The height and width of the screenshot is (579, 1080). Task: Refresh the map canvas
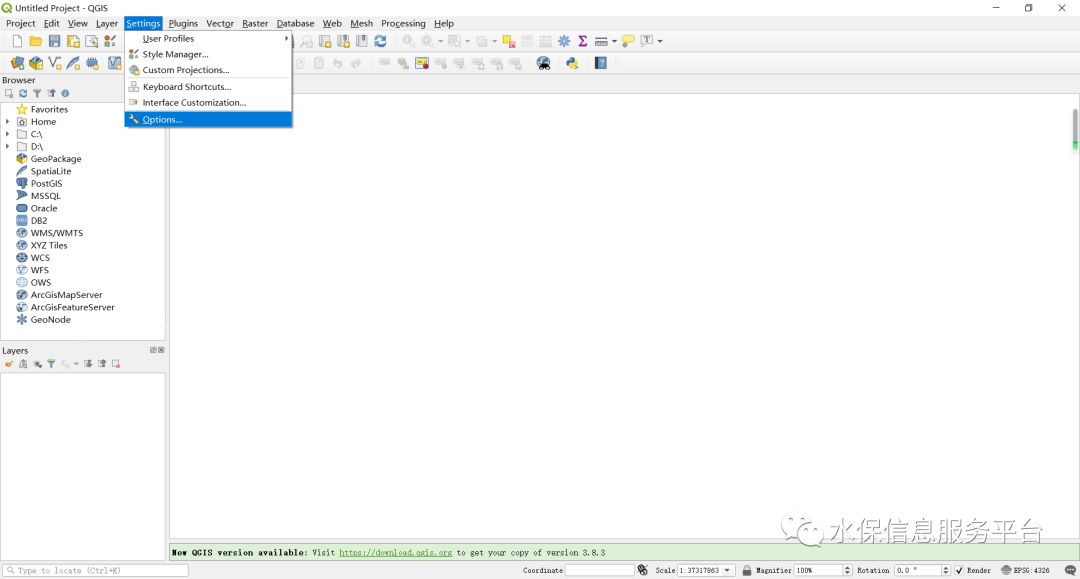pos(380,41)
